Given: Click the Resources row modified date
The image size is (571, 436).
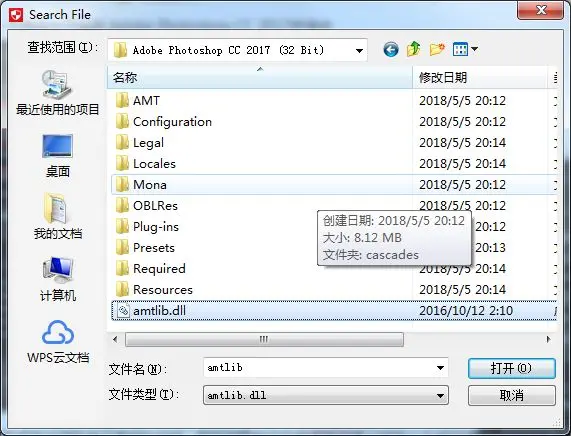Looking at the screenshot, I should tap(462, 290).
